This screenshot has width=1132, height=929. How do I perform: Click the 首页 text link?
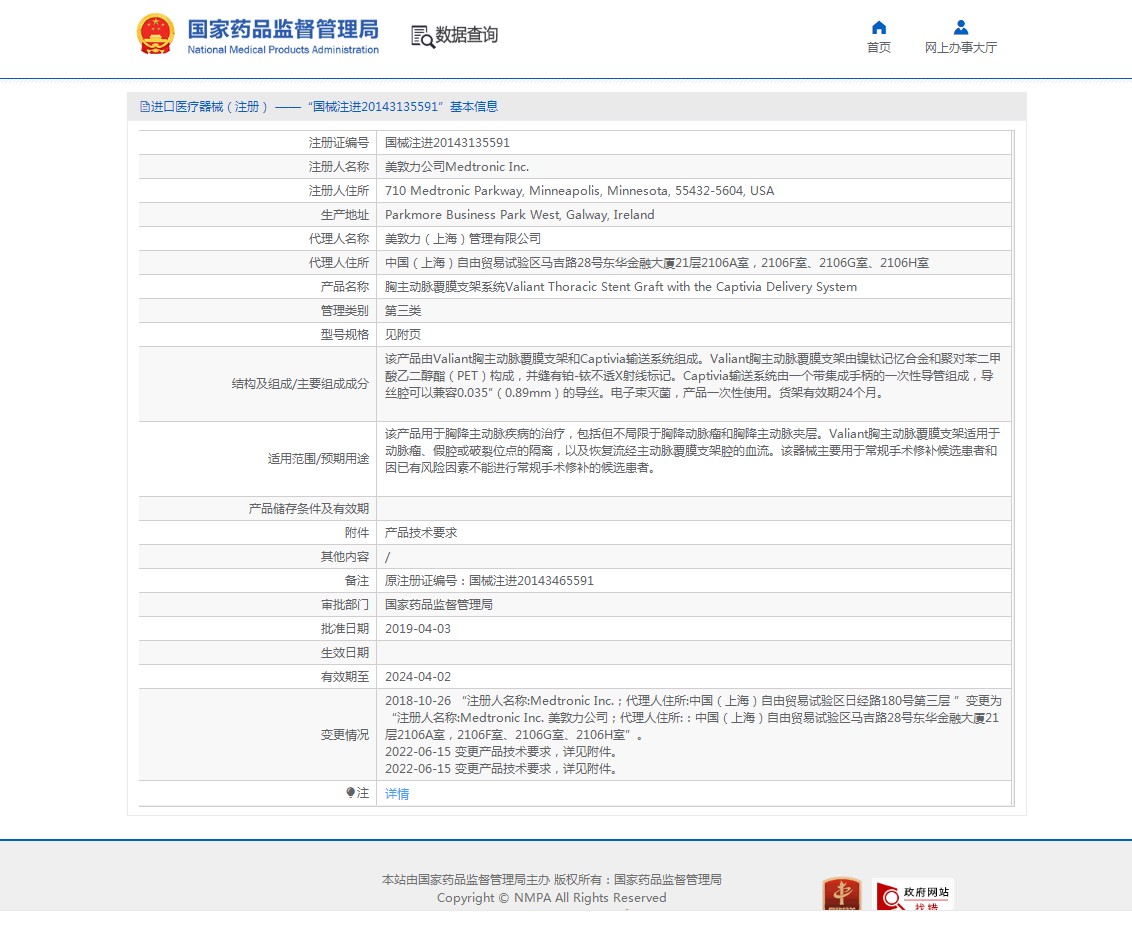[x=879, y=48]
